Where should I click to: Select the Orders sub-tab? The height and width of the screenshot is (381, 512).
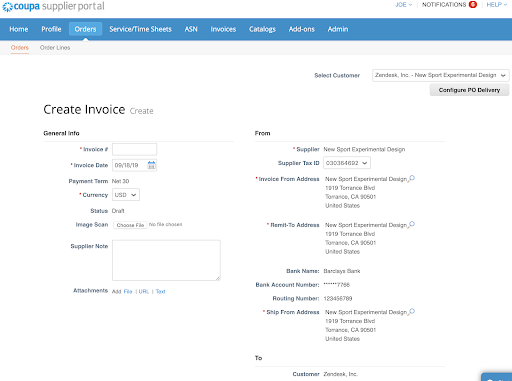(x=20, y=48)
